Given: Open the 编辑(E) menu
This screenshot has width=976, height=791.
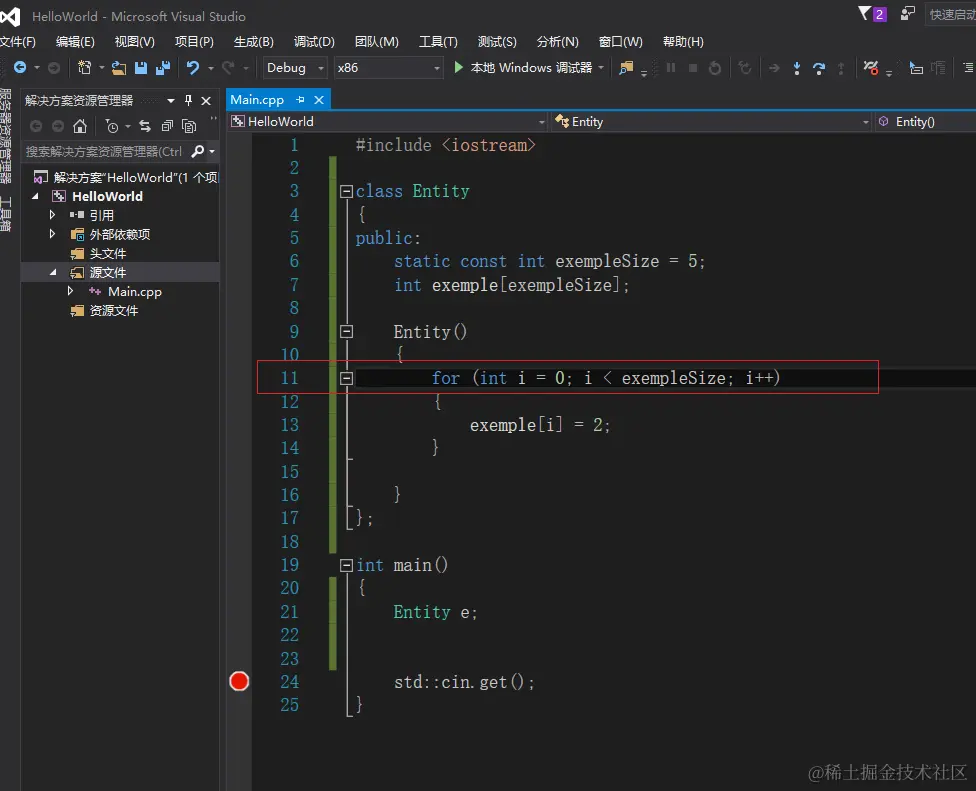Looking at the screenshot, I should (75, 41).
